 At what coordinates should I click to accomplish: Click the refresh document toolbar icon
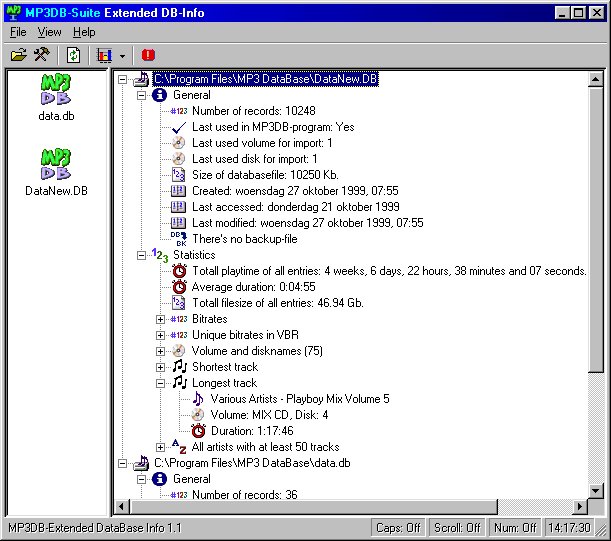point(73,55)
